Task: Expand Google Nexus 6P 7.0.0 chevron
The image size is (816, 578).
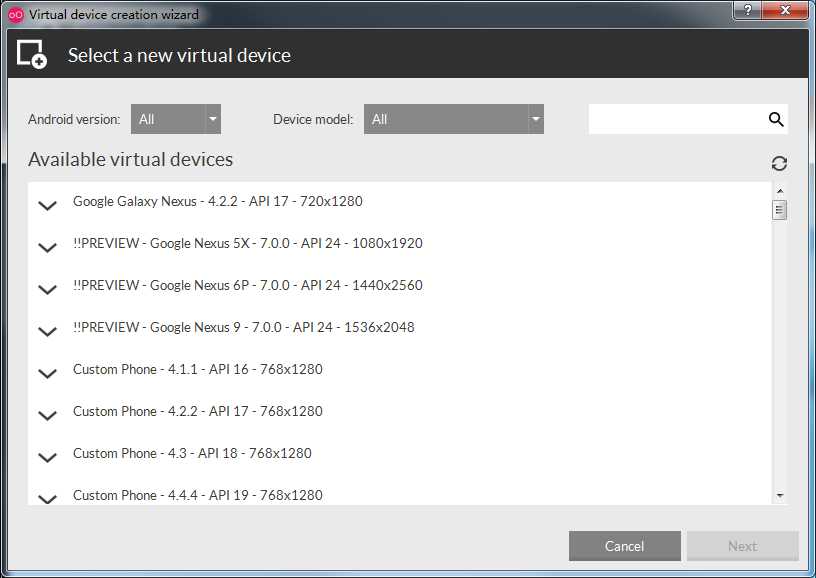Action: coord(47,289)
